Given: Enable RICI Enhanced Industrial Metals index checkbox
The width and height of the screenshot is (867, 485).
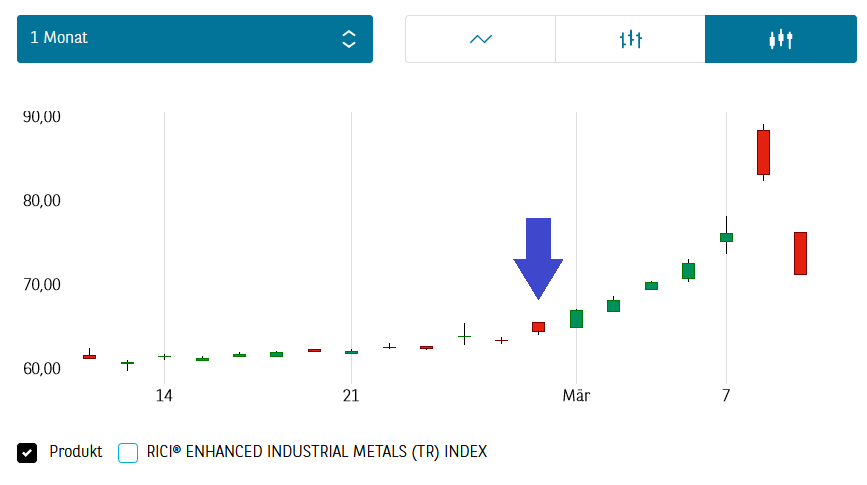Looking at the screenshot, I should [128, 453].
